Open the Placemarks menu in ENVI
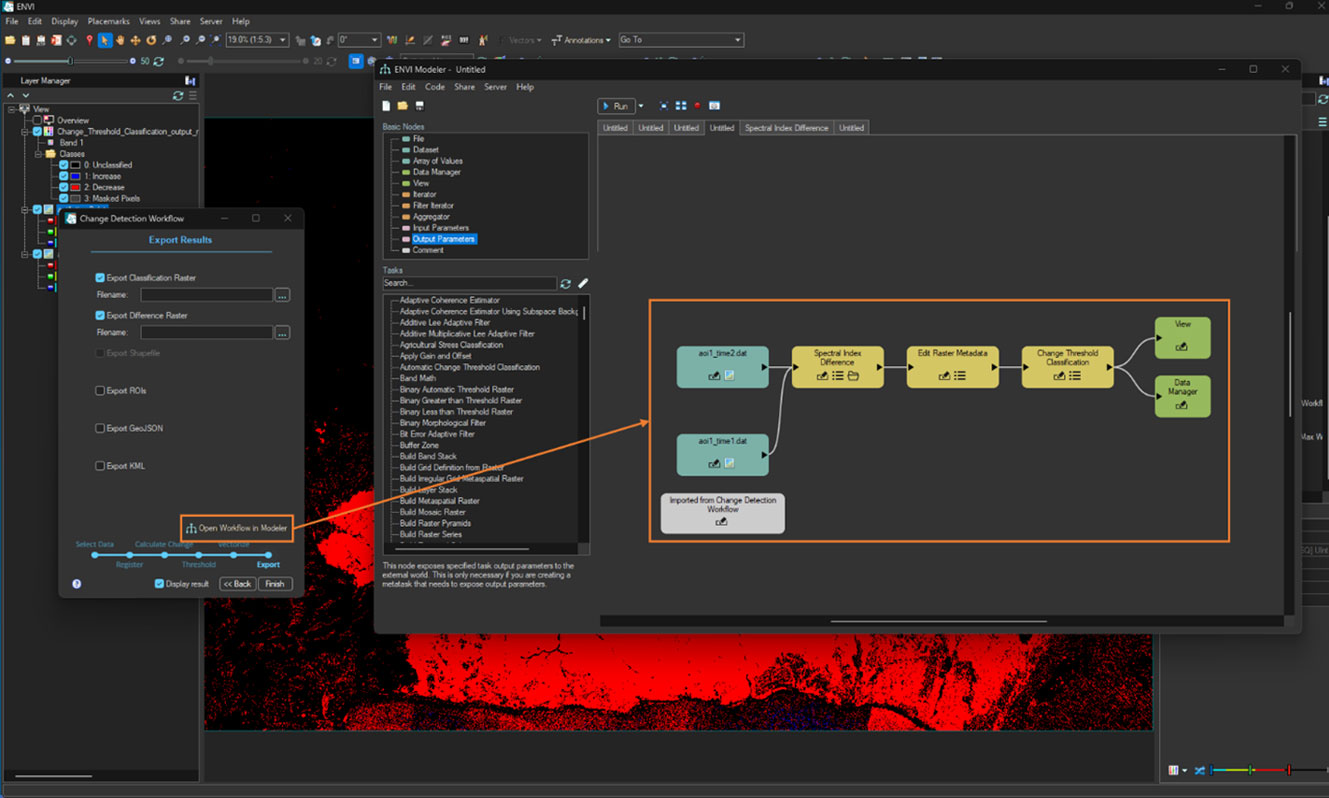1329x798 pixels. (x=108, y=21)
